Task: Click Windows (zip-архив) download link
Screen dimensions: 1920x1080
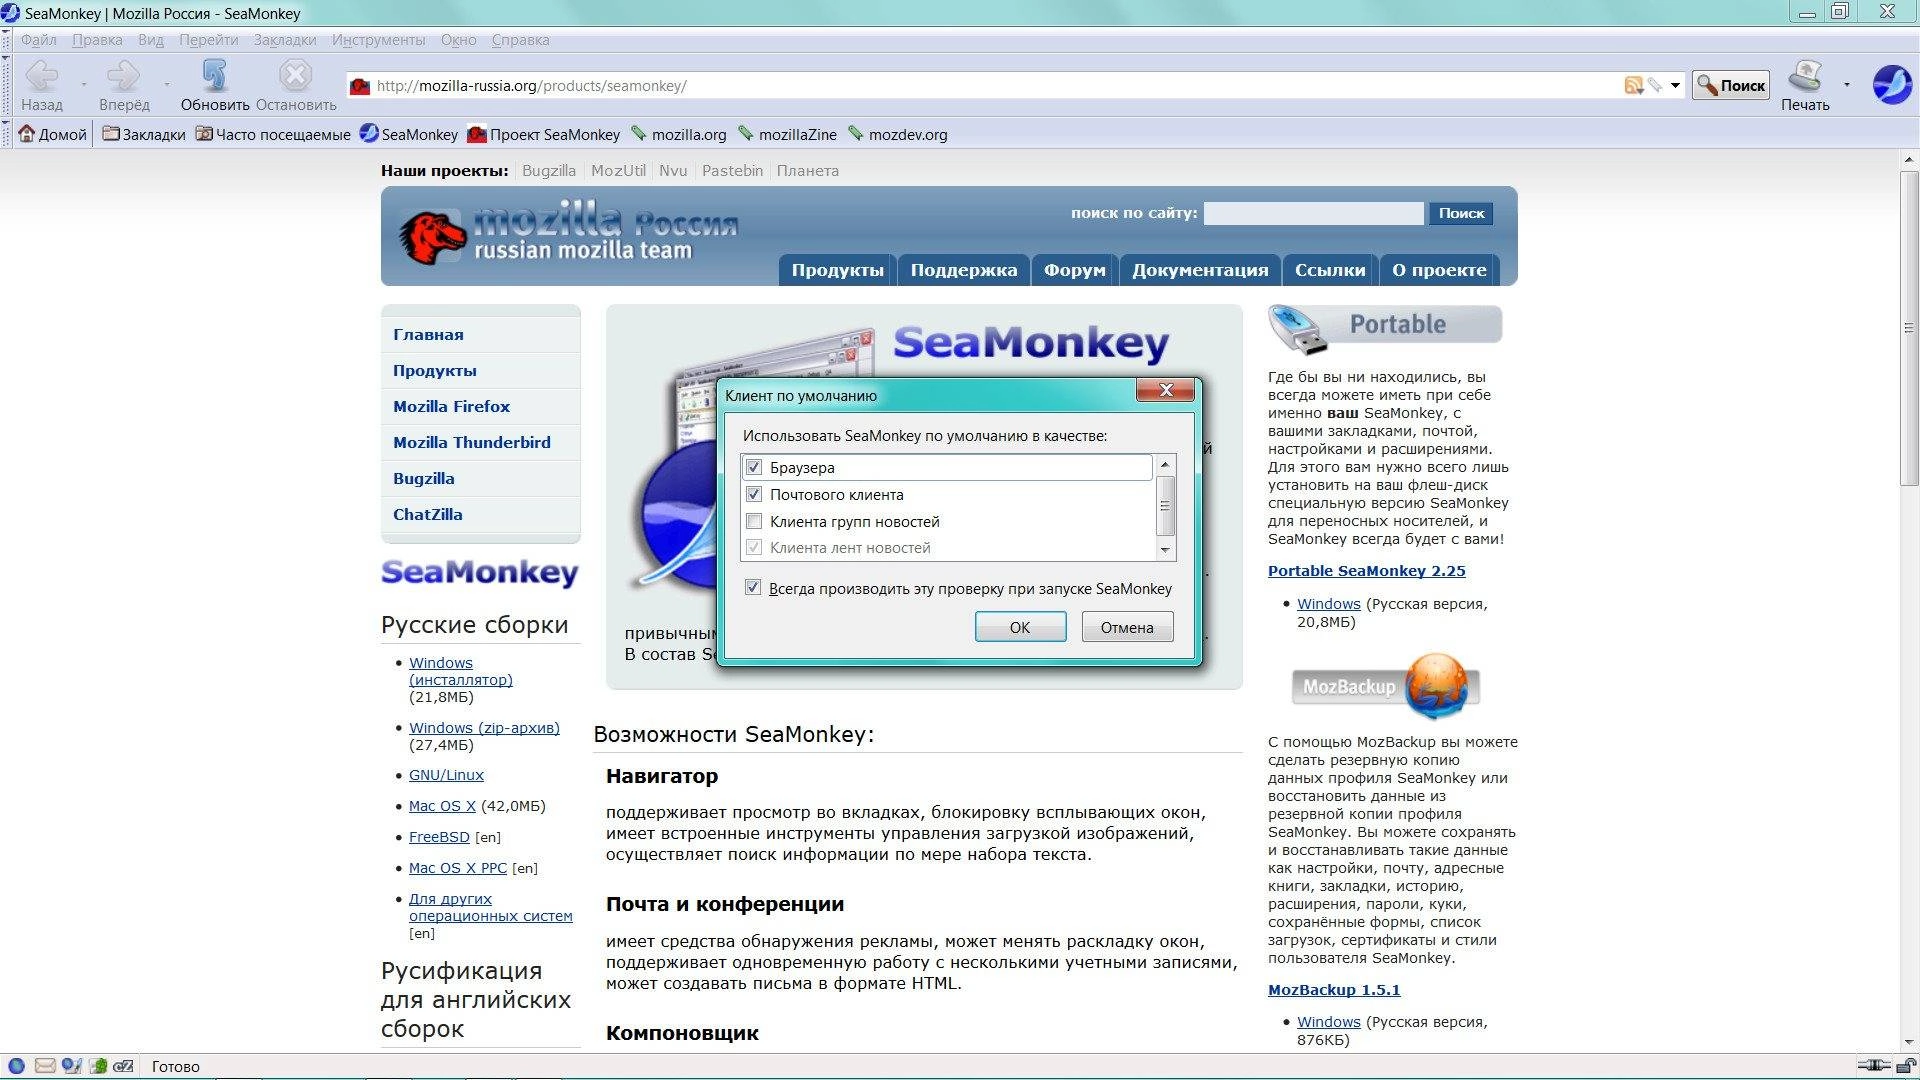Action: point(484,728)
